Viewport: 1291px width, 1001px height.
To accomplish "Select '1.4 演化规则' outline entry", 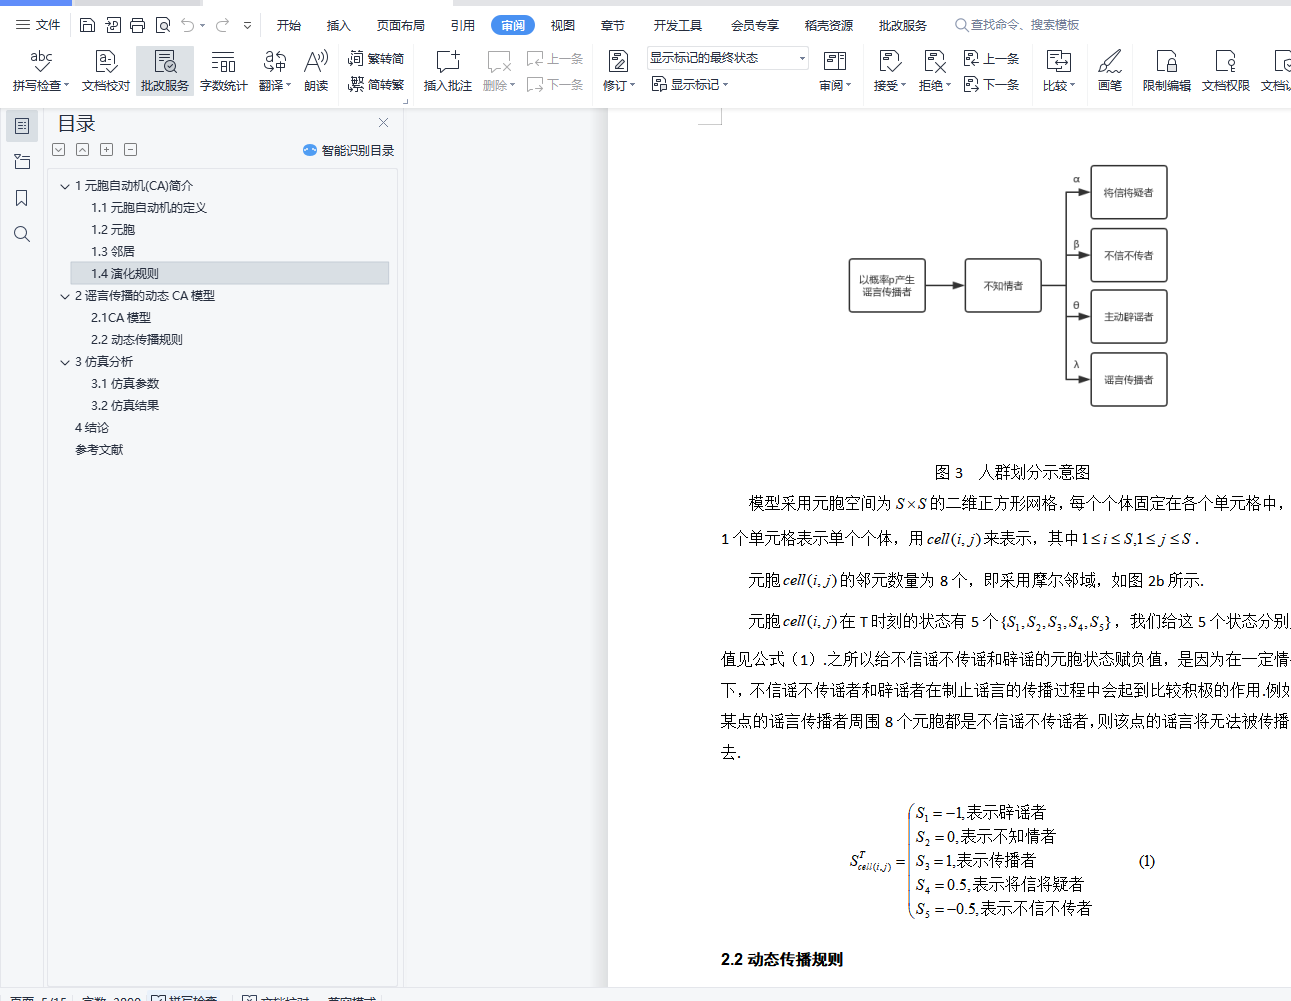I will [x=230, y=274].
